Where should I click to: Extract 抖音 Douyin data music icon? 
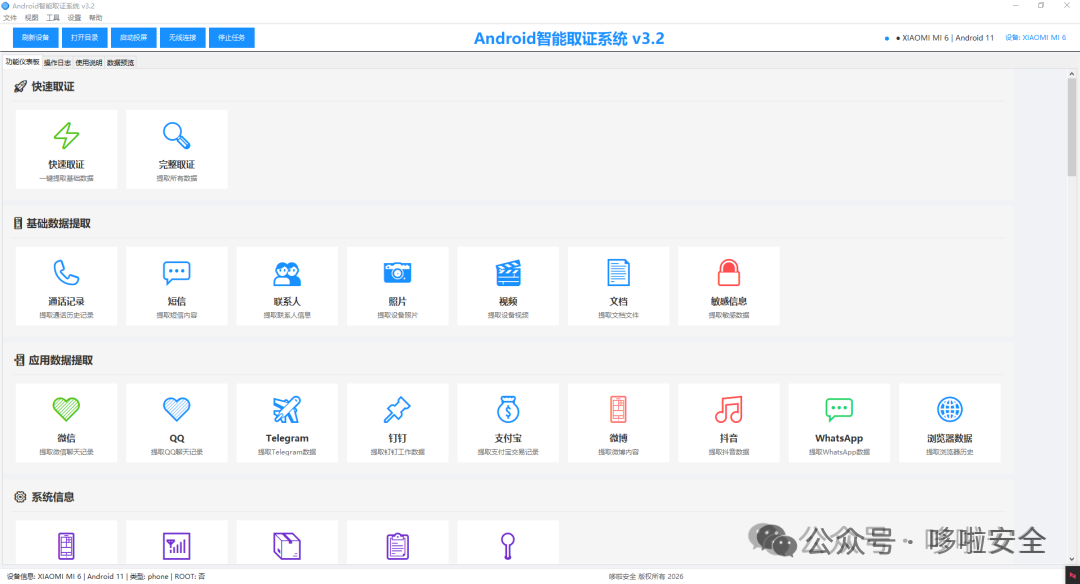pos(729,423)
